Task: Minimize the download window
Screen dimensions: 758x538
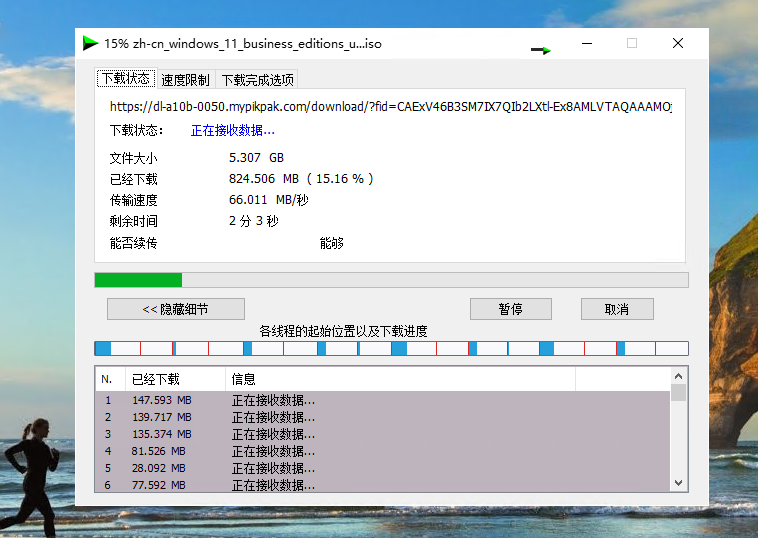Action: (585, 43)
